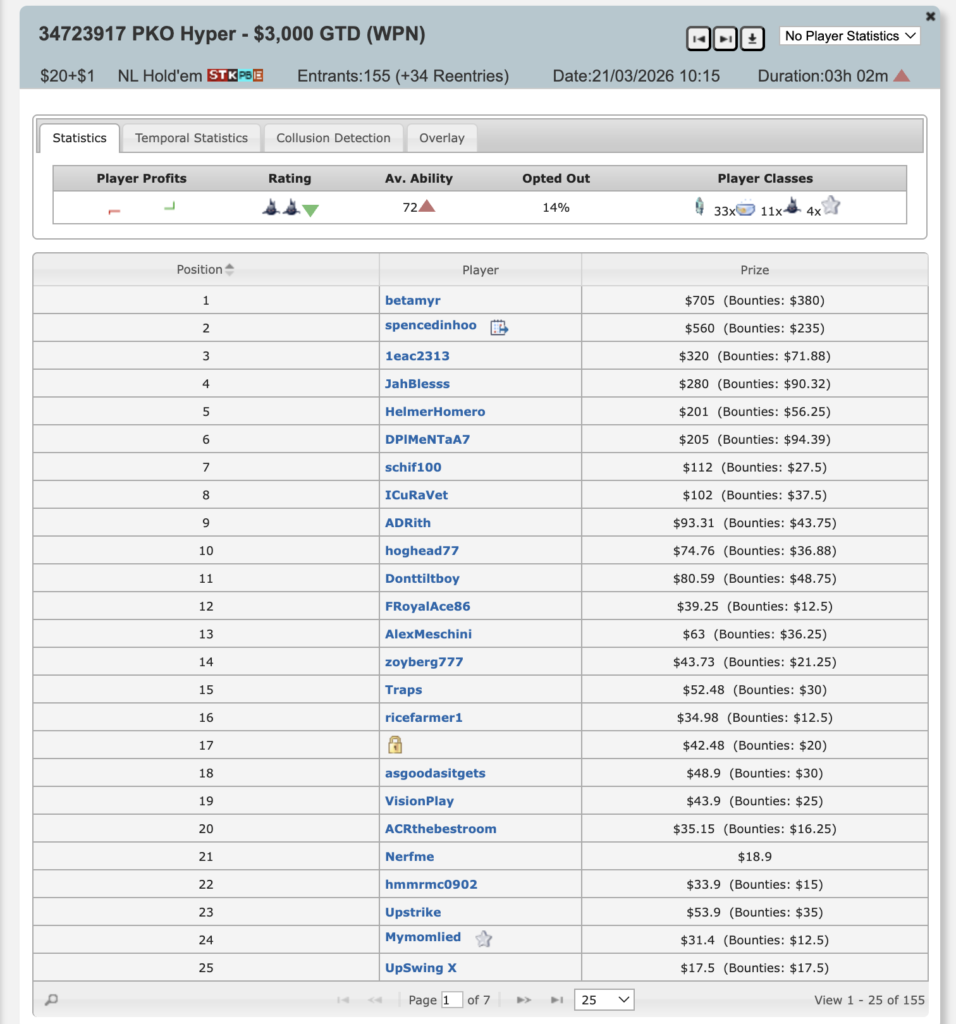Click the fishbowl player class icon
The width and height of the screenshot is (956, 1024).
click(x=745, y=208)
